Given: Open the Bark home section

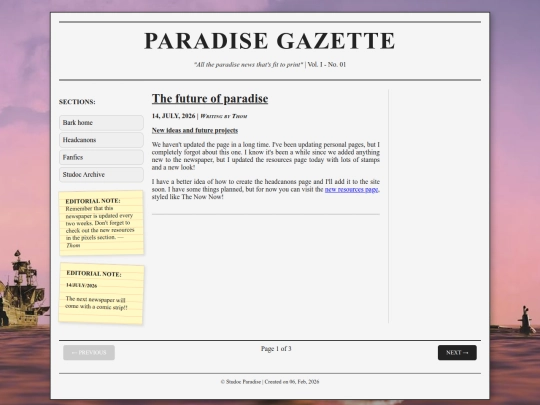Looking at the screenshot, I should pyautogui.click(x=101, y=123).
